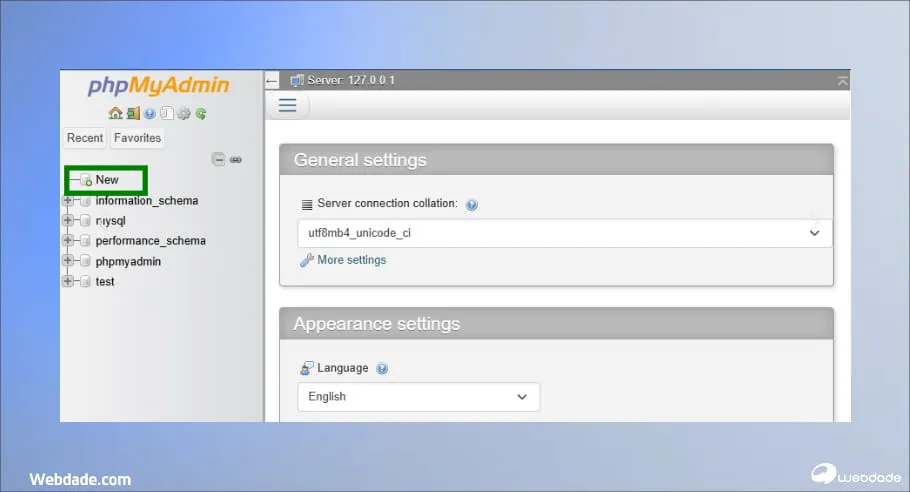Click help icon next to Language label
Viewport: 910px width, 492px height.
click(382, 369)
